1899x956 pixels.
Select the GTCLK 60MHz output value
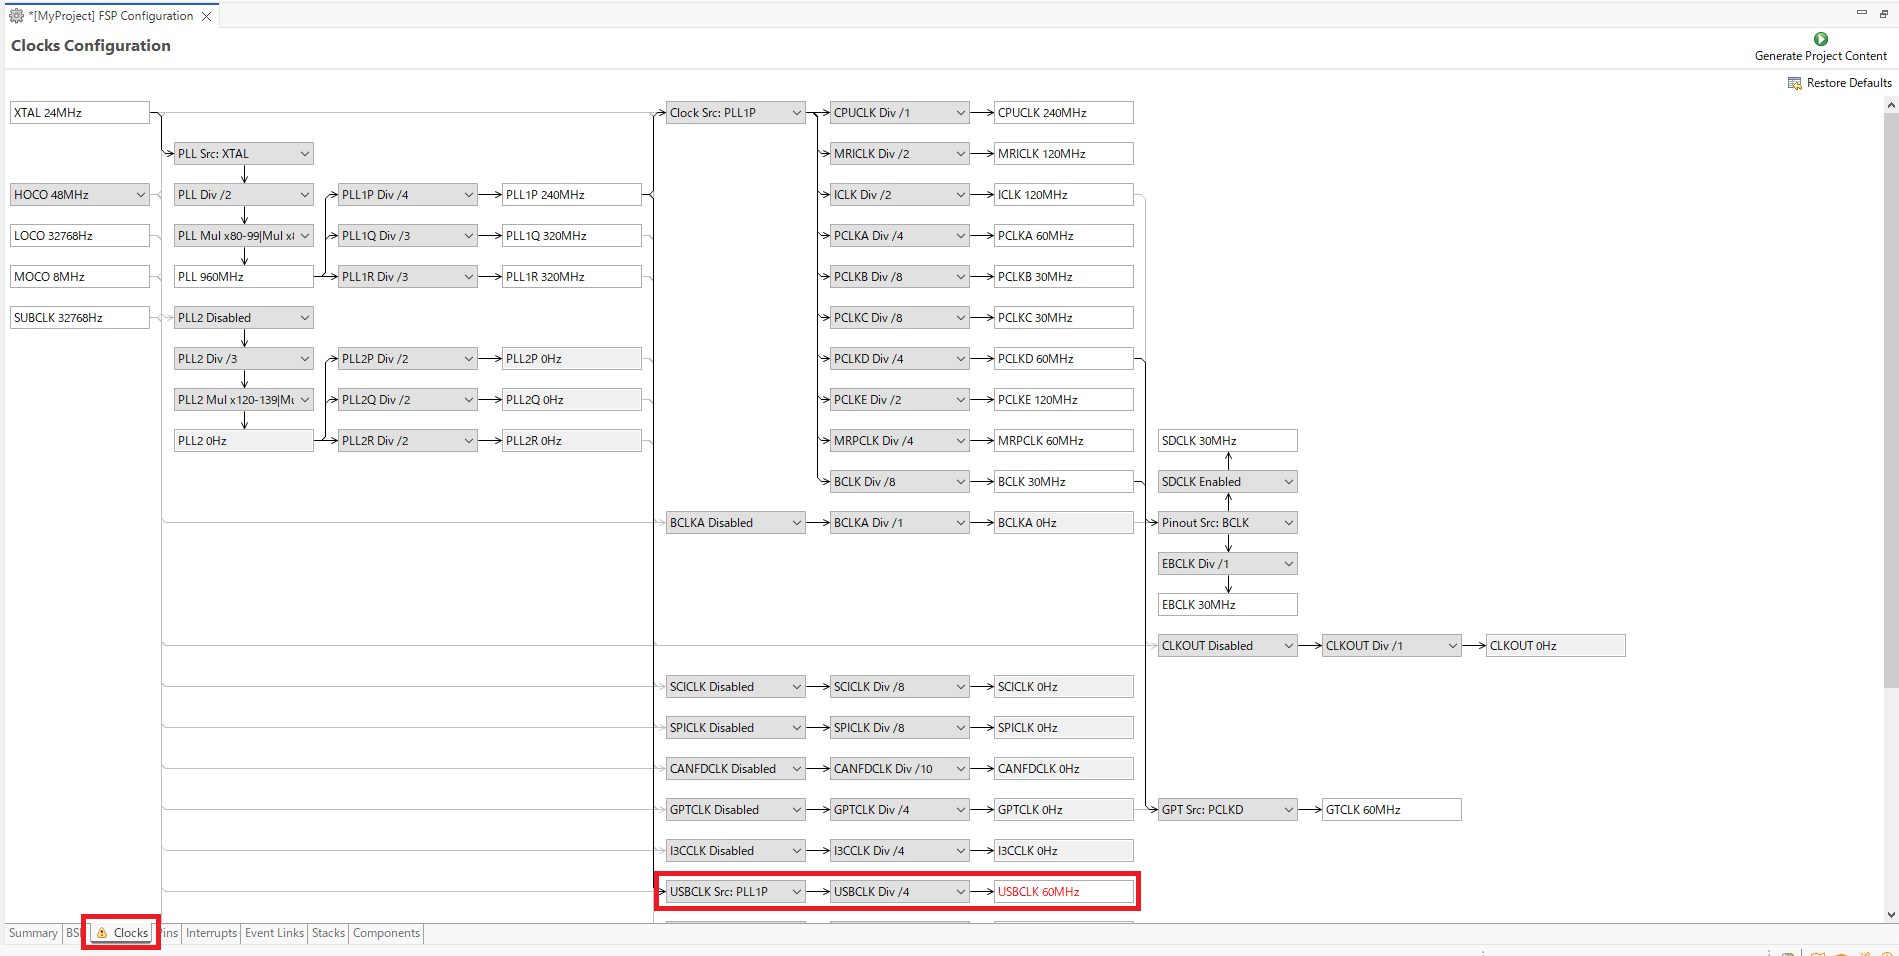(1392, 810)
